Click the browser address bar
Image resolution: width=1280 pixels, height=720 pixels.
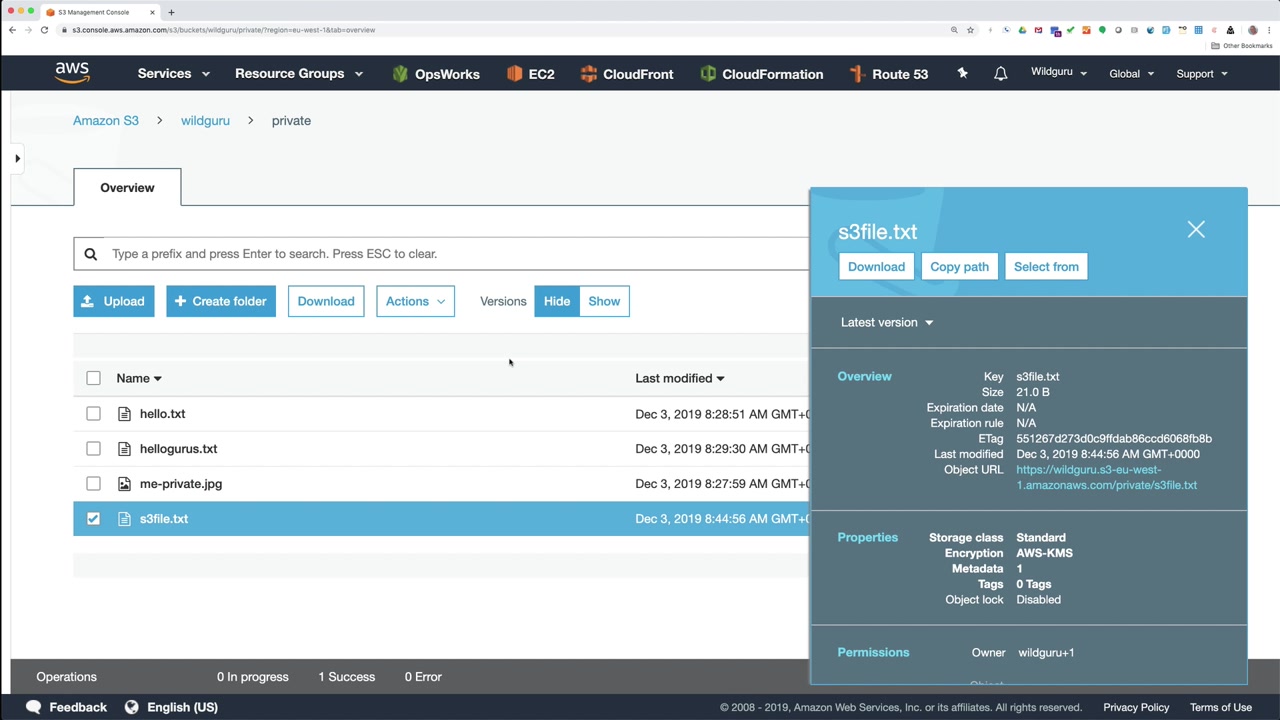tap(500, 30)
